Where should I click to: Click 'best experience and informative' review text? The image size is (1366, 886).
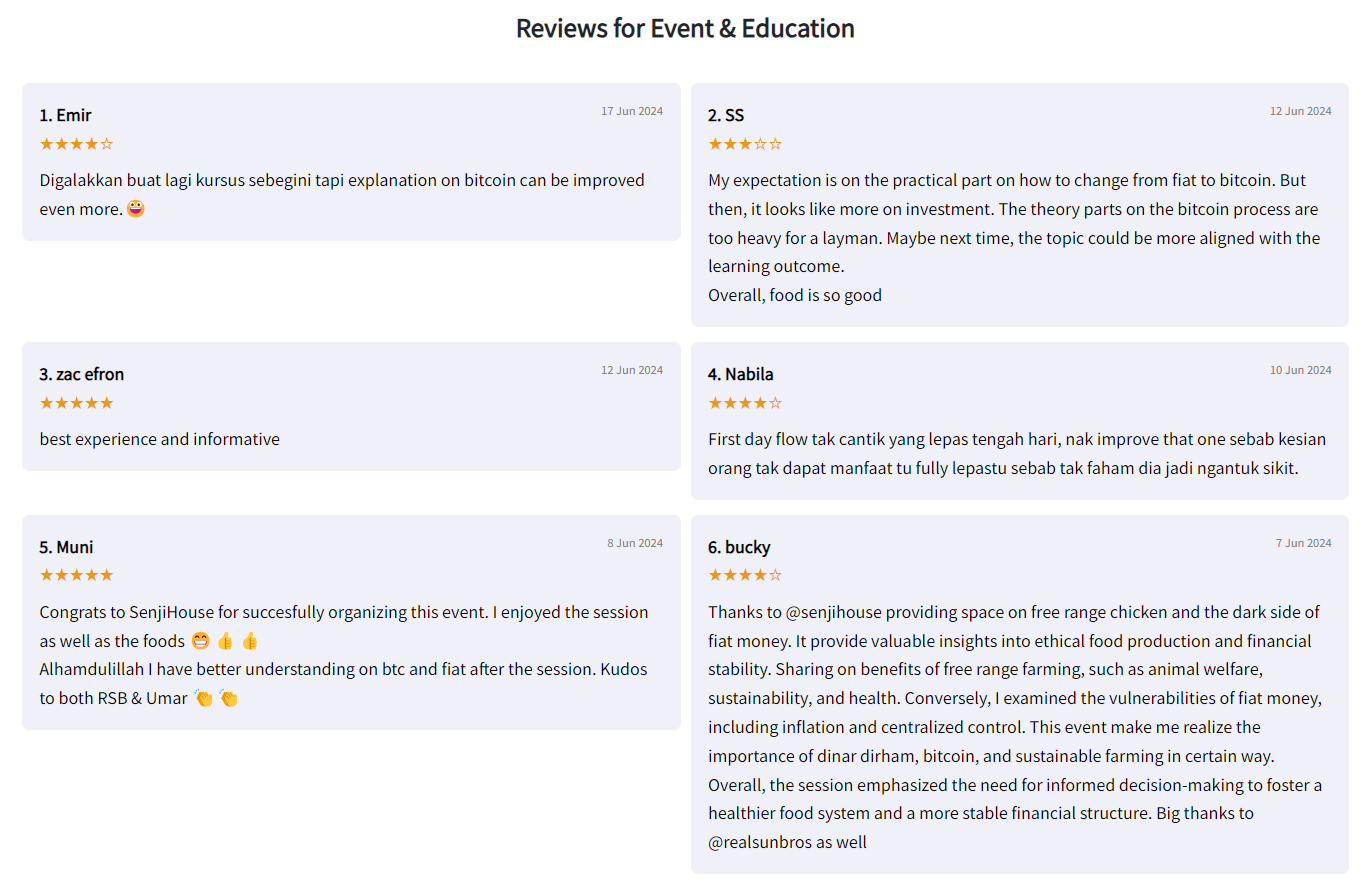pos(160,439)
